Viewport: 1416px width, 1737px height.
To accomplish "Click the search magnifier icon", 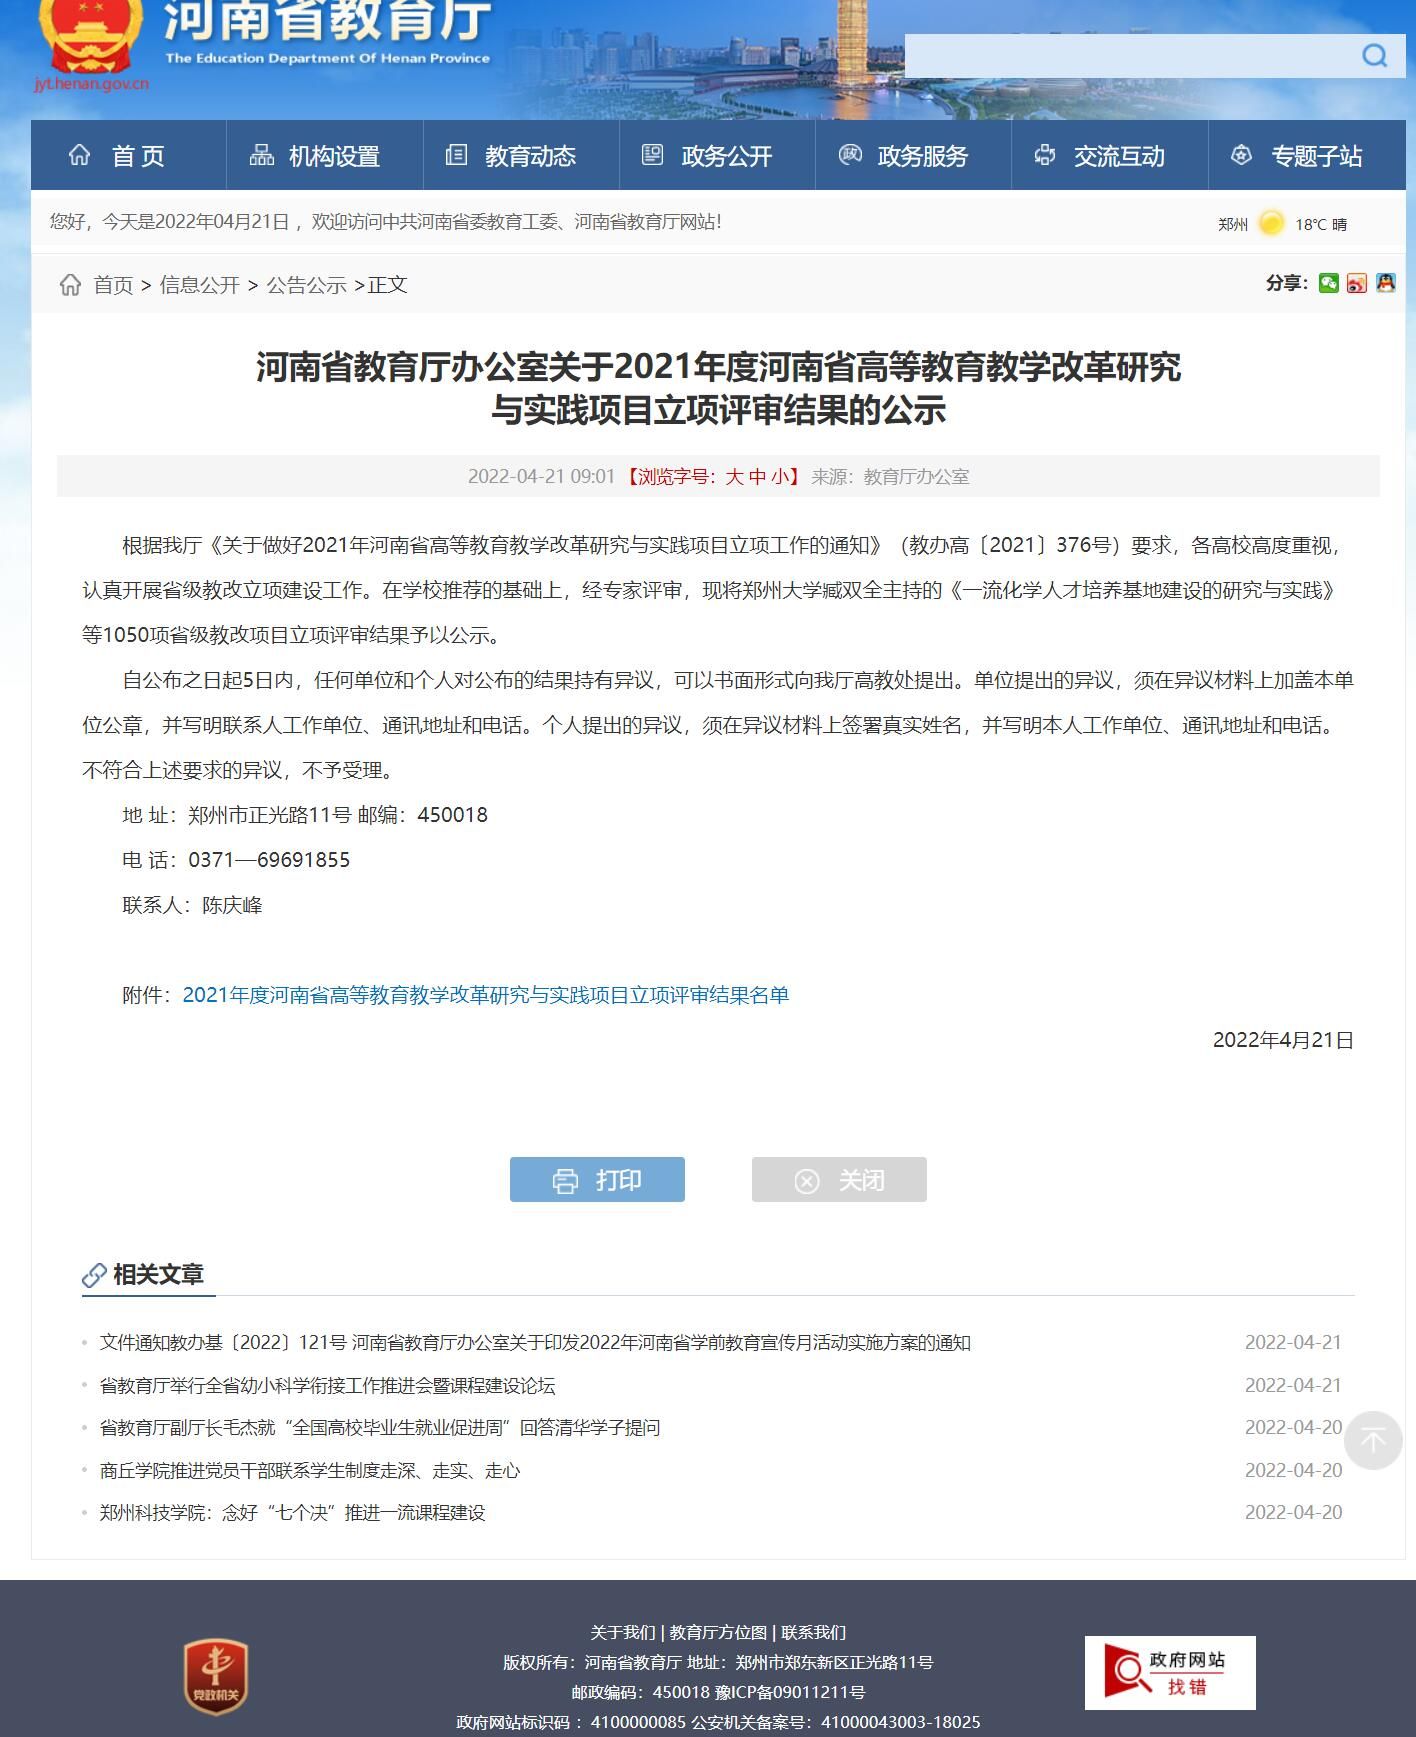I will click(1375, 56).
